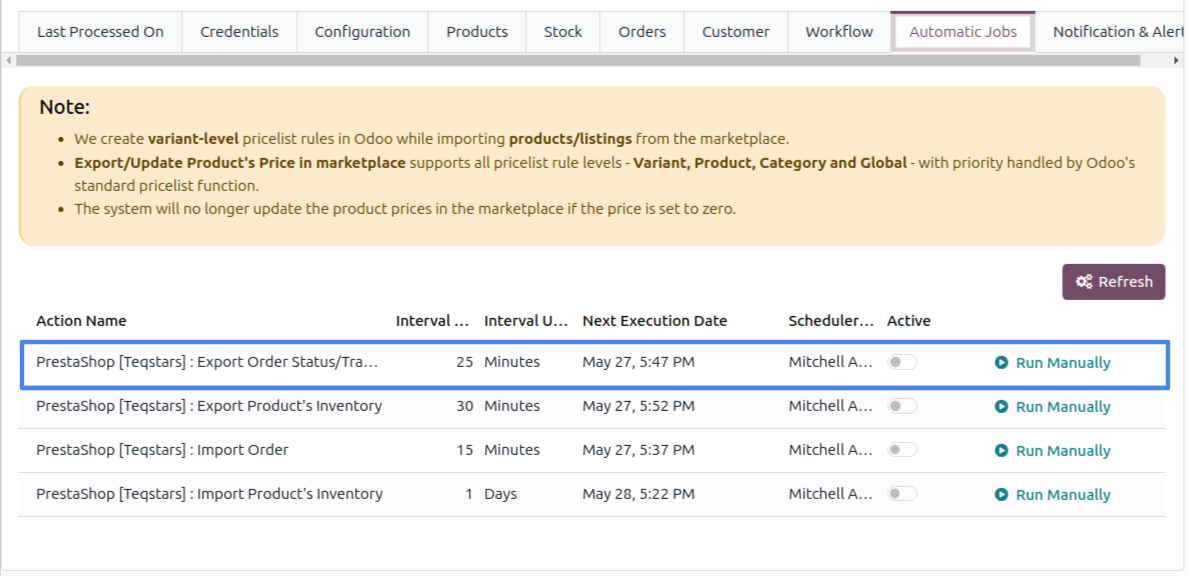
Task: Click truncated 'Export Order Status/Tra…' action name
Action: coord(207,362)
